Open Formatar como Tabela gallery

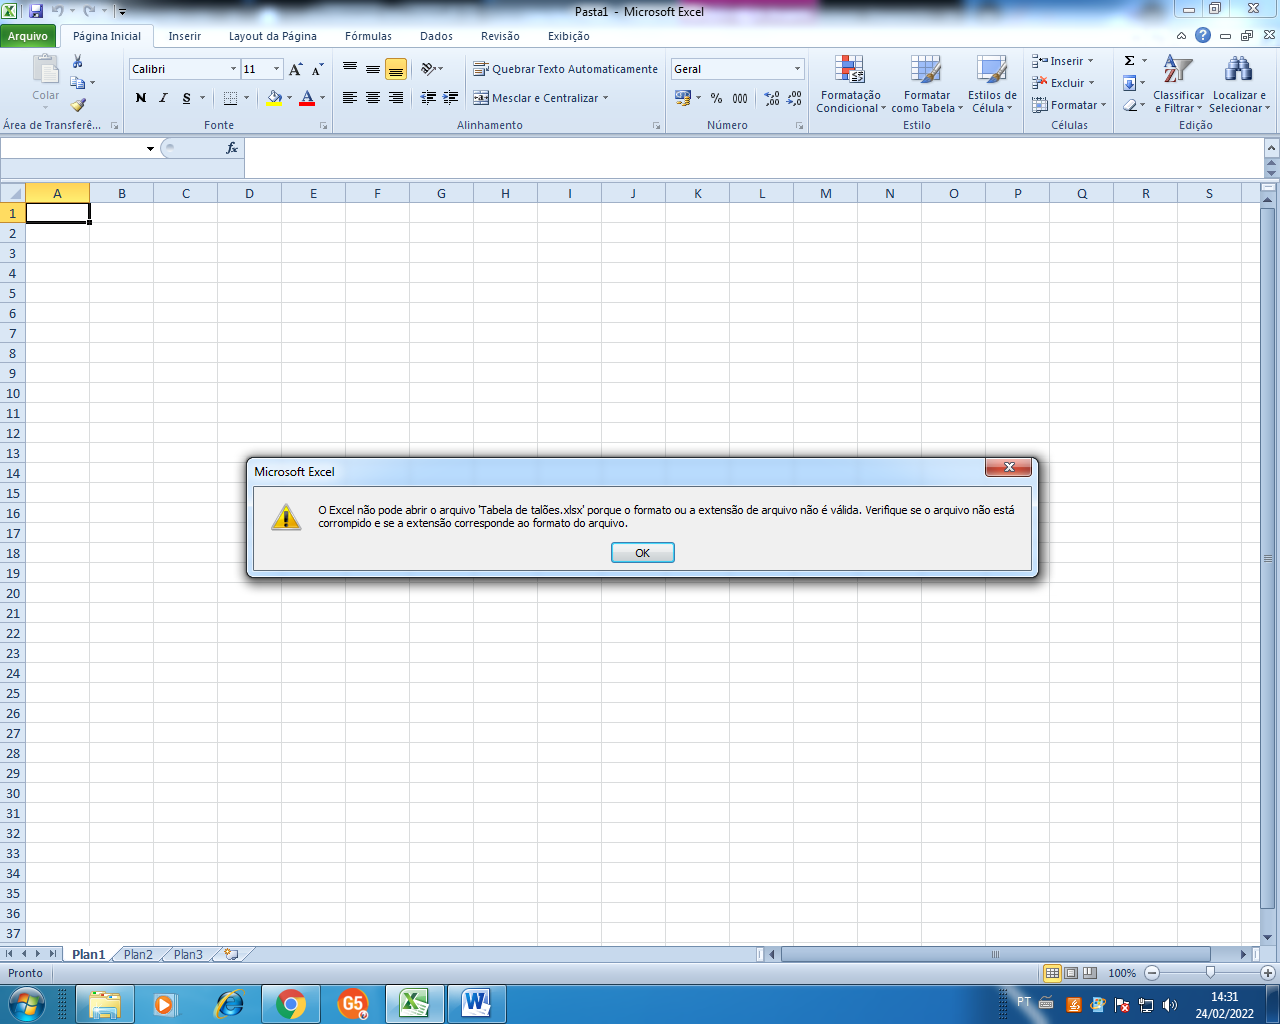point(927,85)
